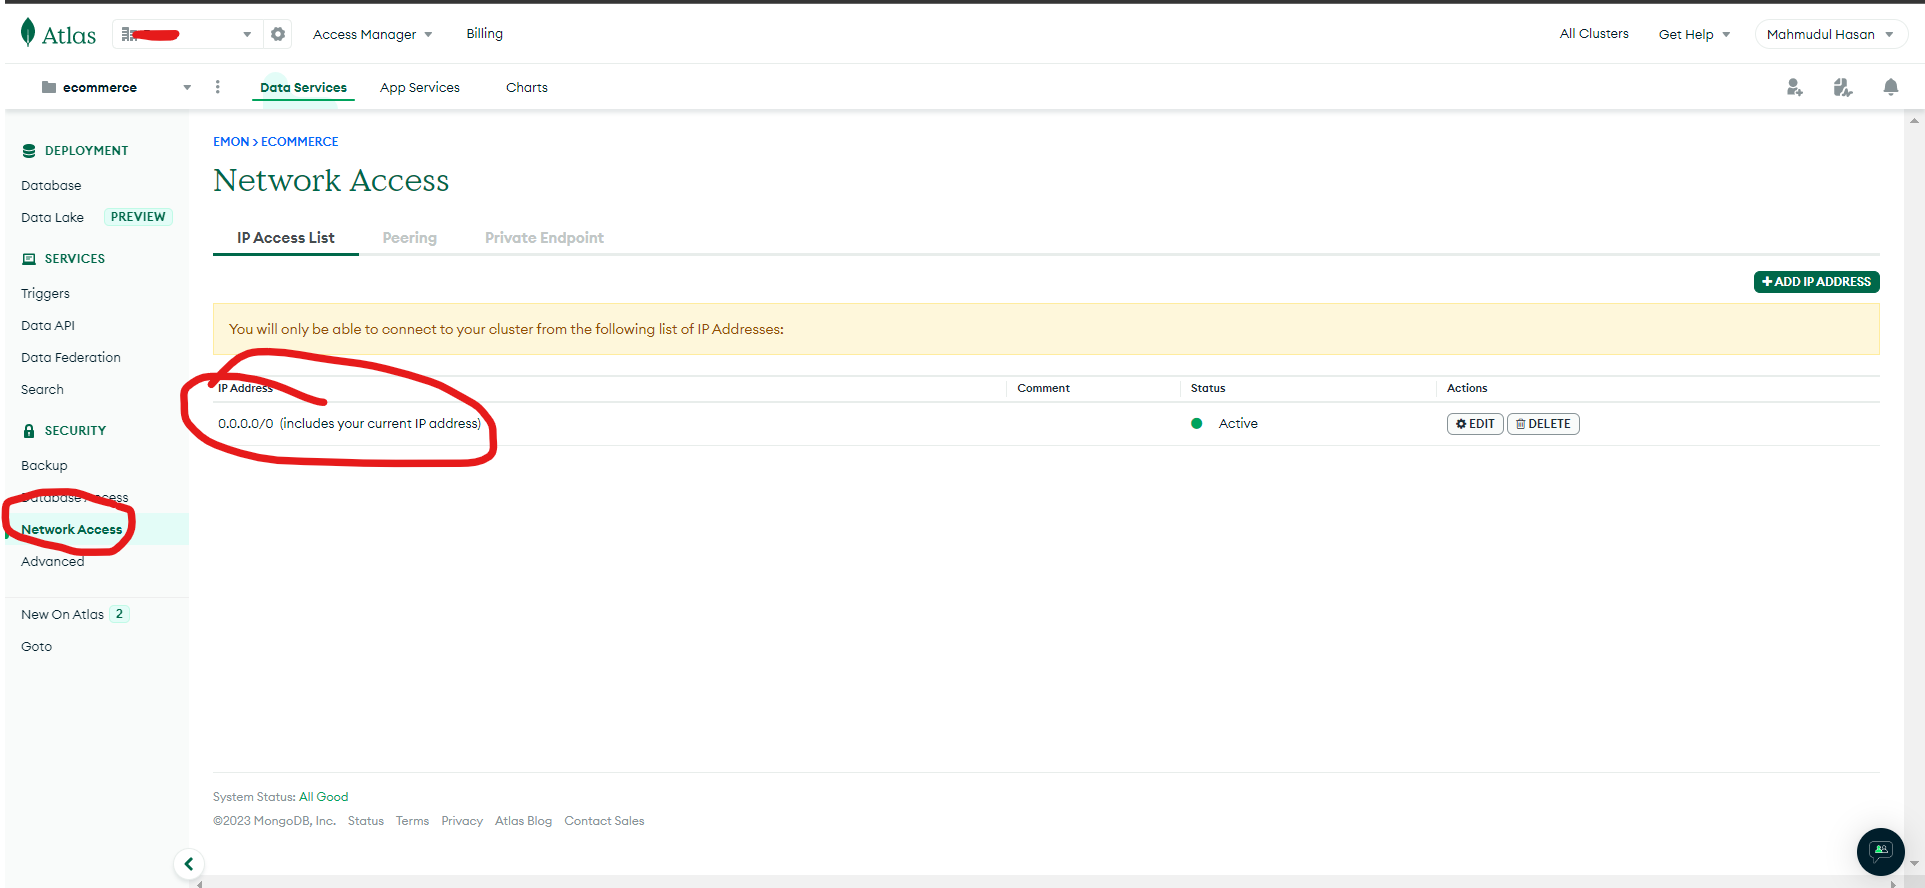Open the Contact Sales footer link

[604, 821]
